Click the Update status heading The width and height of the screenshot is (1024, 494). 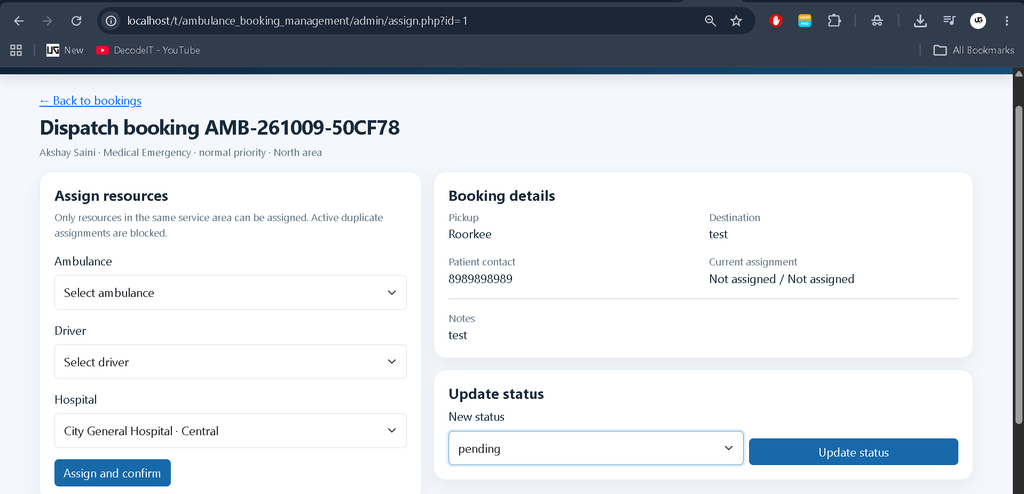(x=496, y=394)
